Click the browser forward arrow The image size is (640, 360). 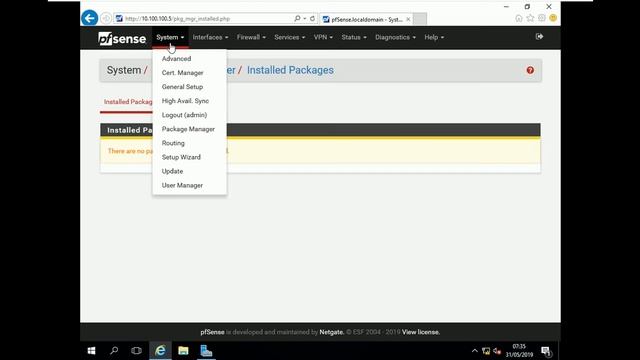(x=106, y=18)
